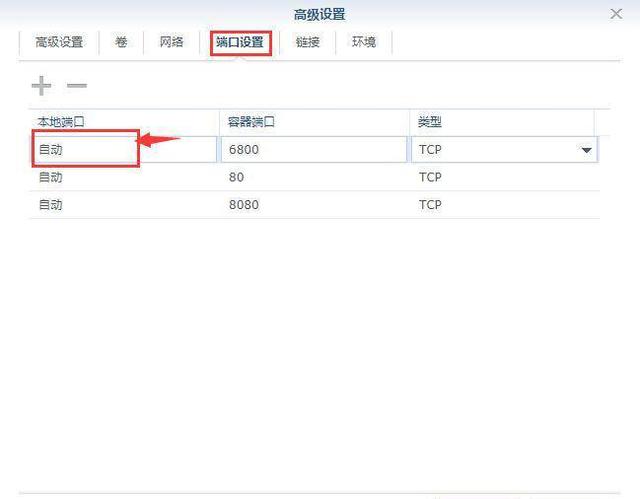Go to the 网络 tab
640x499 pixels.
pyautogui.click(x=171, y=42)
